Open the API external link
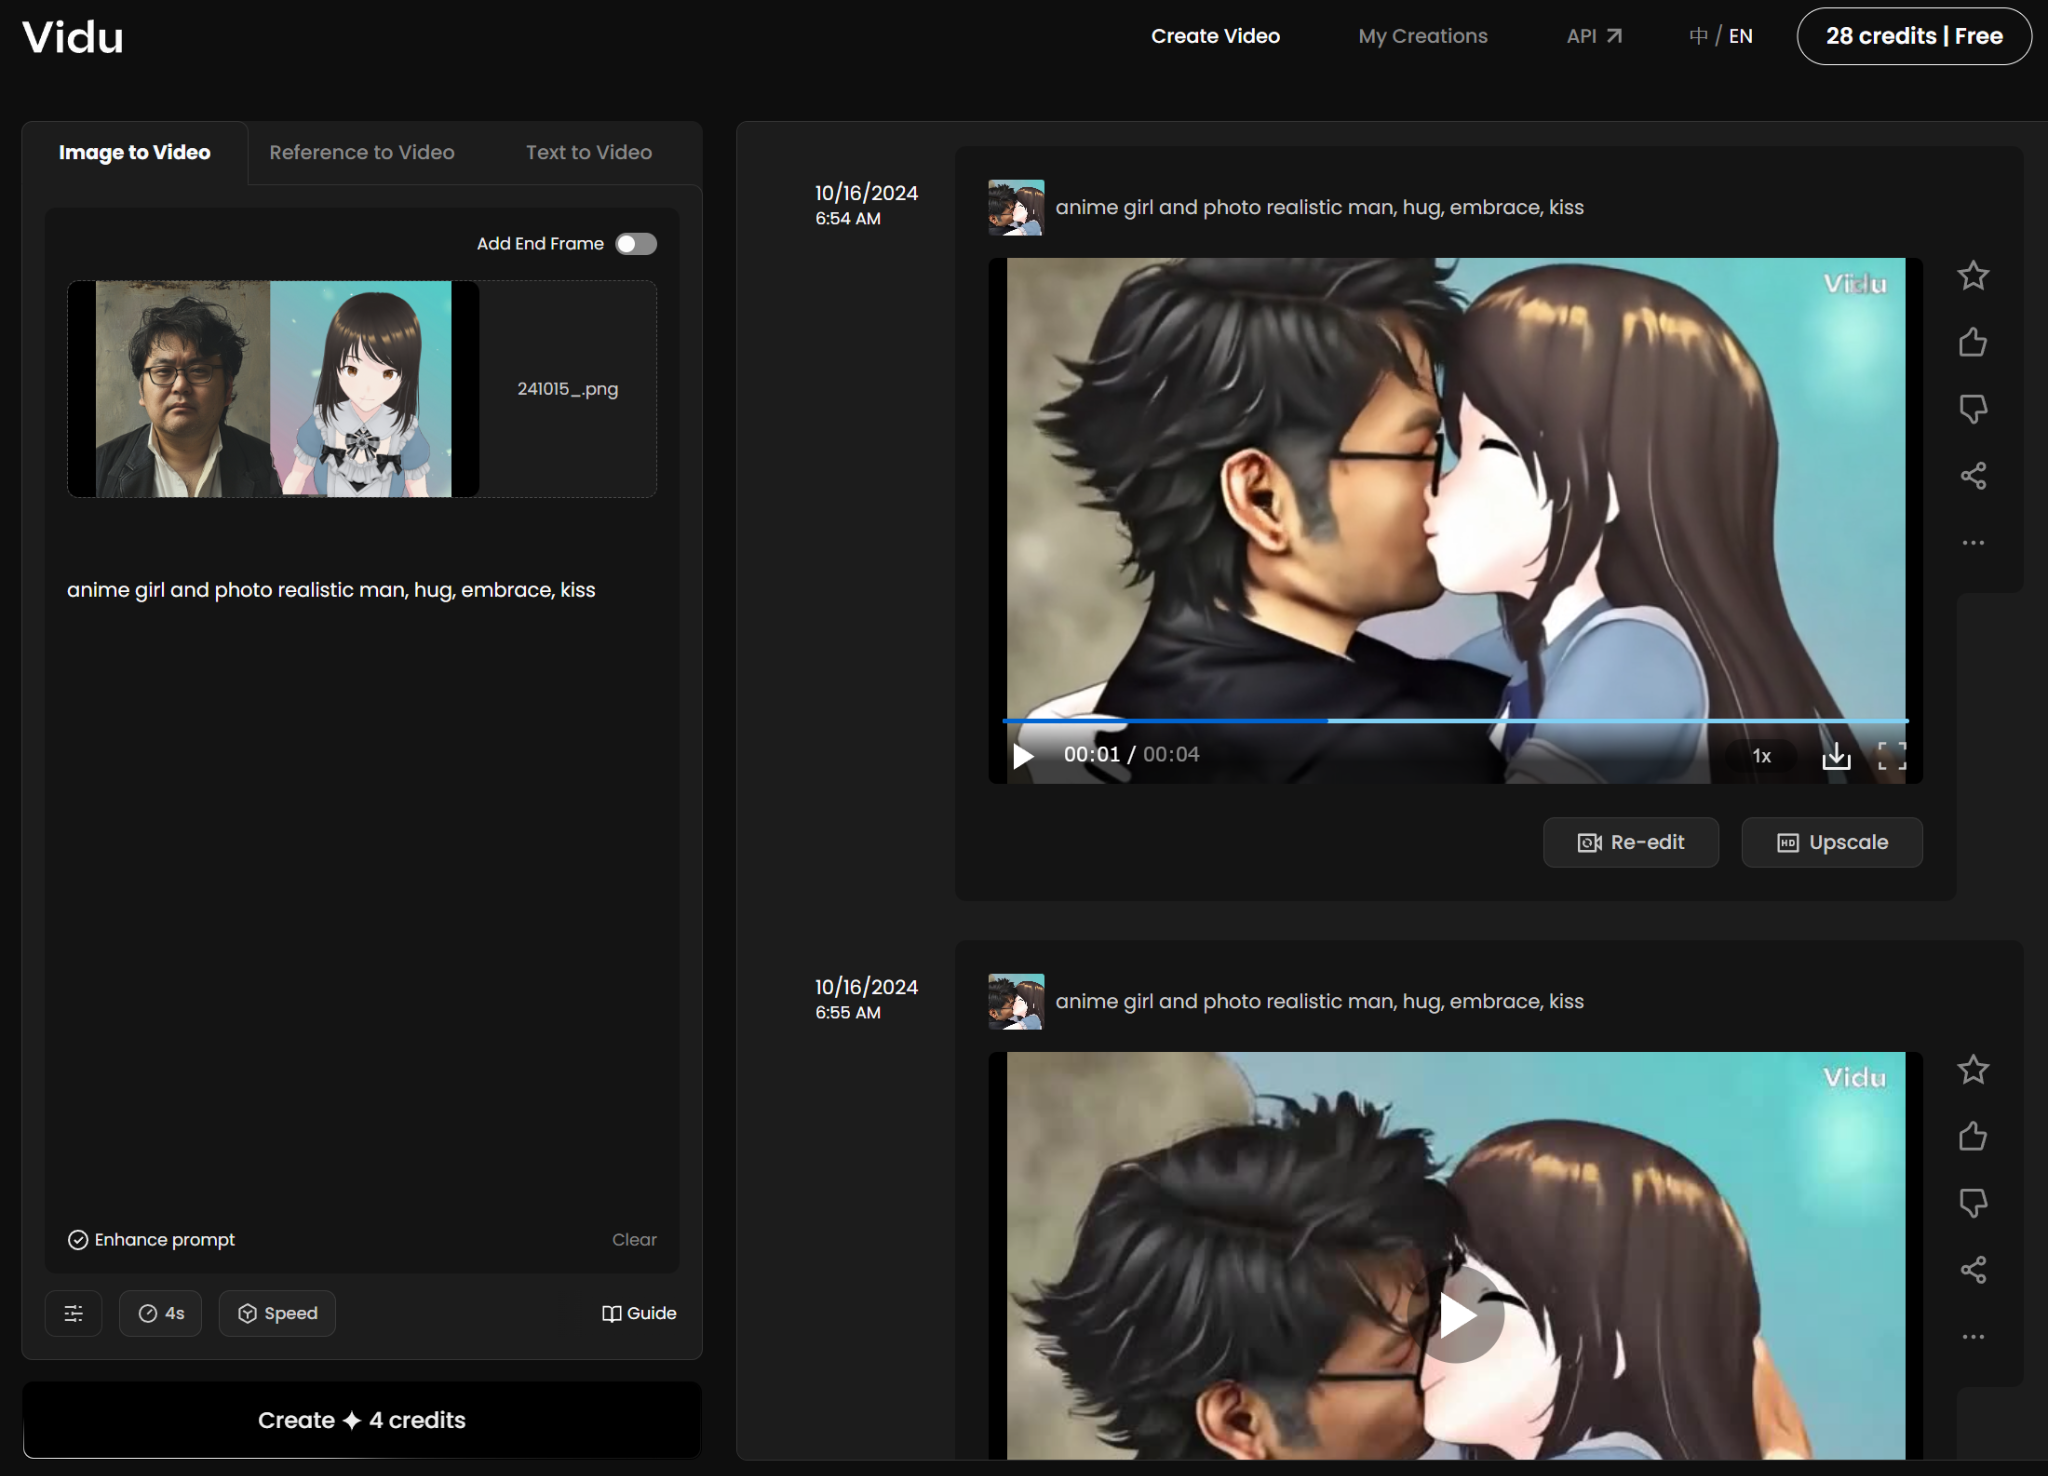 click(1594, 36)
